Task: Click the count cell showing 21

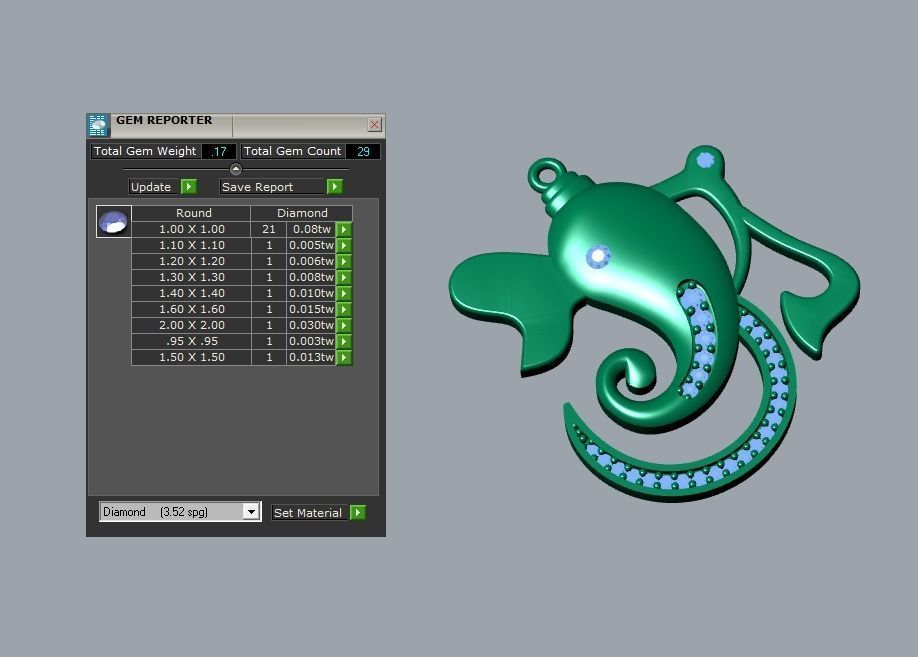Action: click(x=269, y=230)
